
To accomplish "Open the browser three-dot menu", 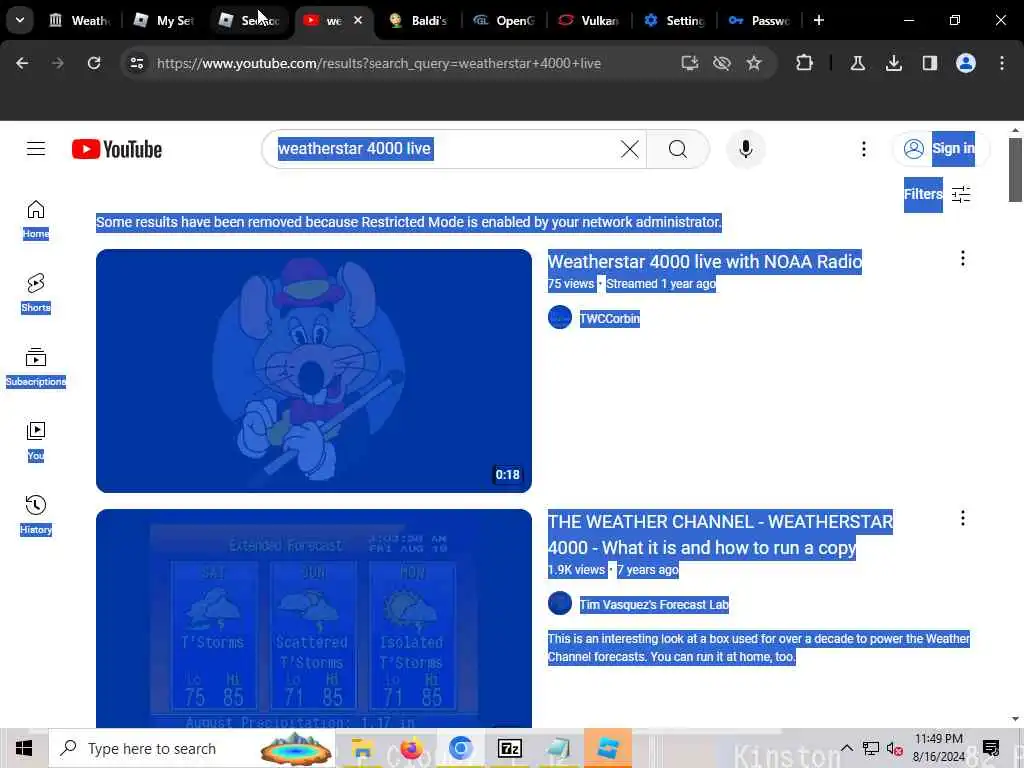I will coord(1002,63).
